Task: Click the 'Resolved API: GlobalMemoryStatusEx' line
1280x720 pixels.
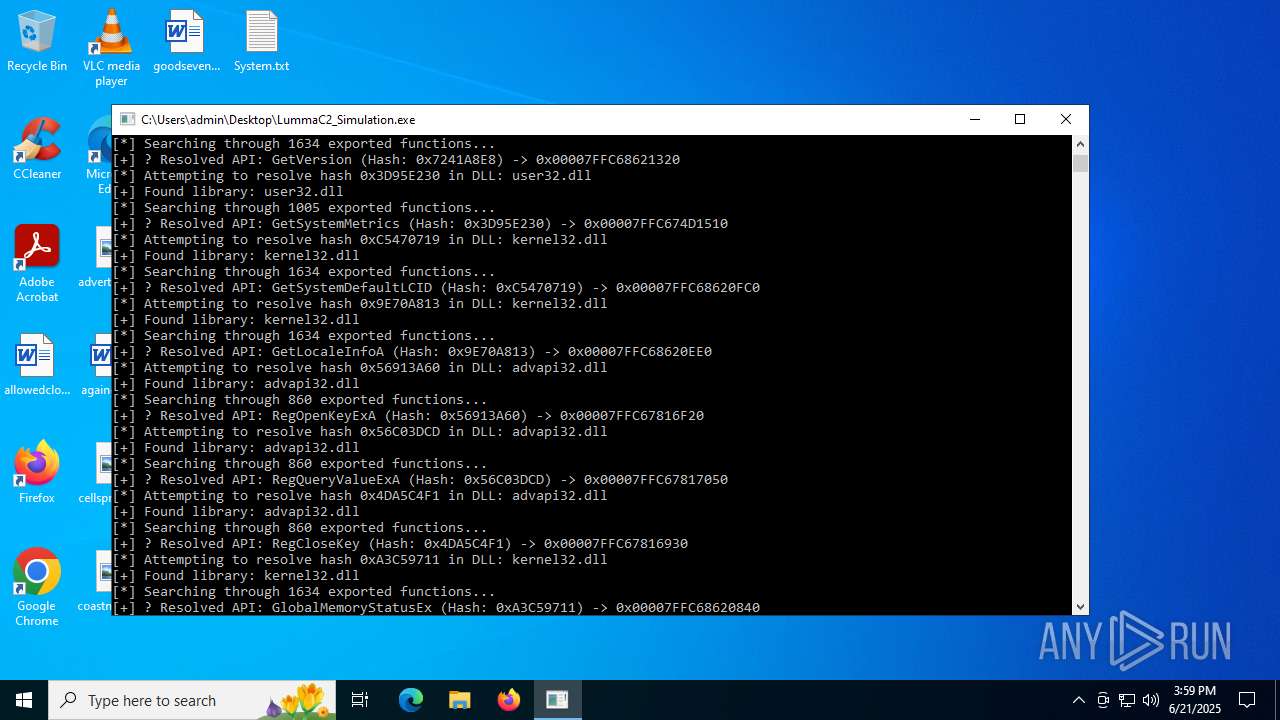Action: [436, 607]
